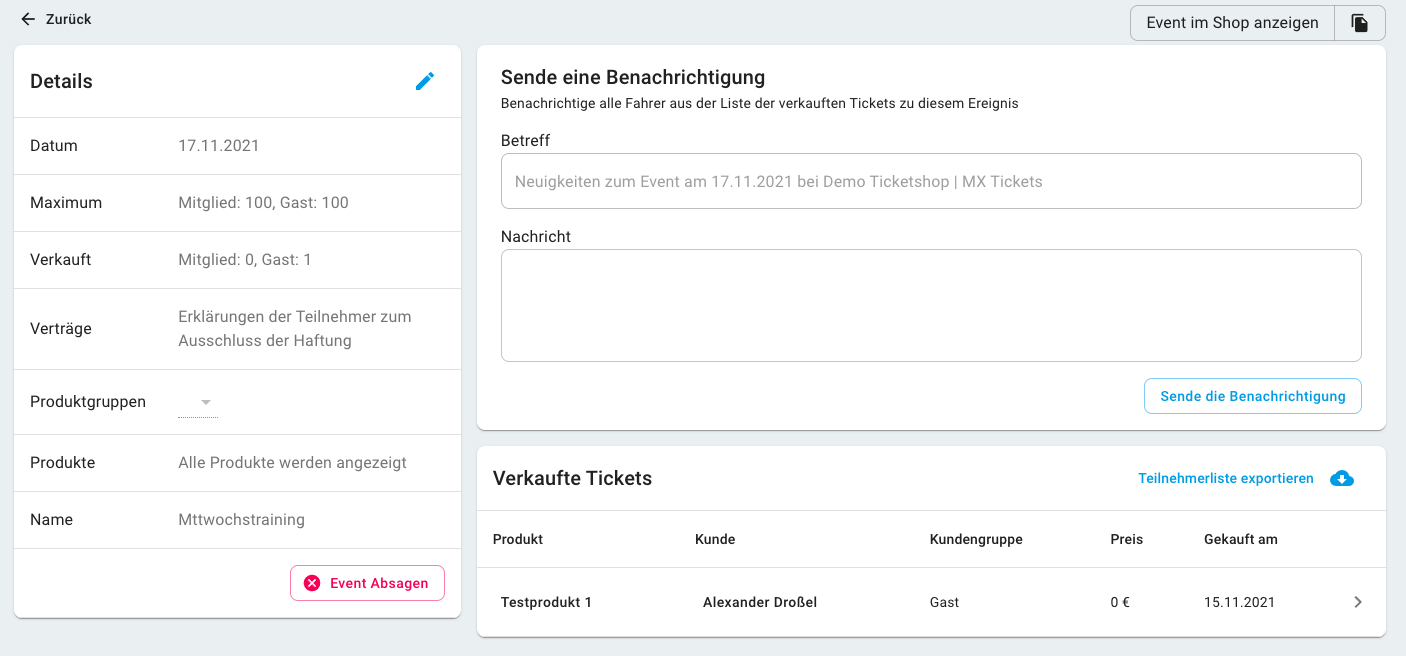Image resolution: width=1406 pixels, height=656 pixels.
Task: Click the Gekauft am column header
Action: (1240, 539)
